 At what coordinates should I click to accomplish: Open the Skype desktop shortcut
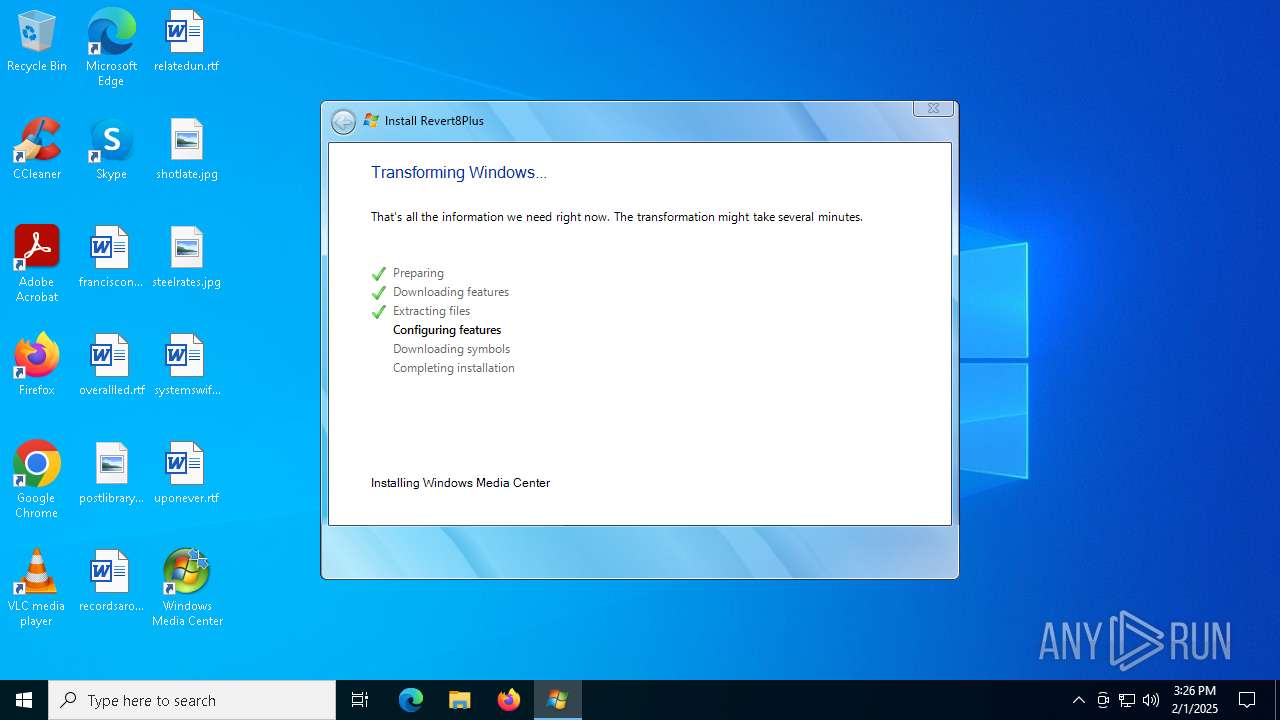[111, 150]
